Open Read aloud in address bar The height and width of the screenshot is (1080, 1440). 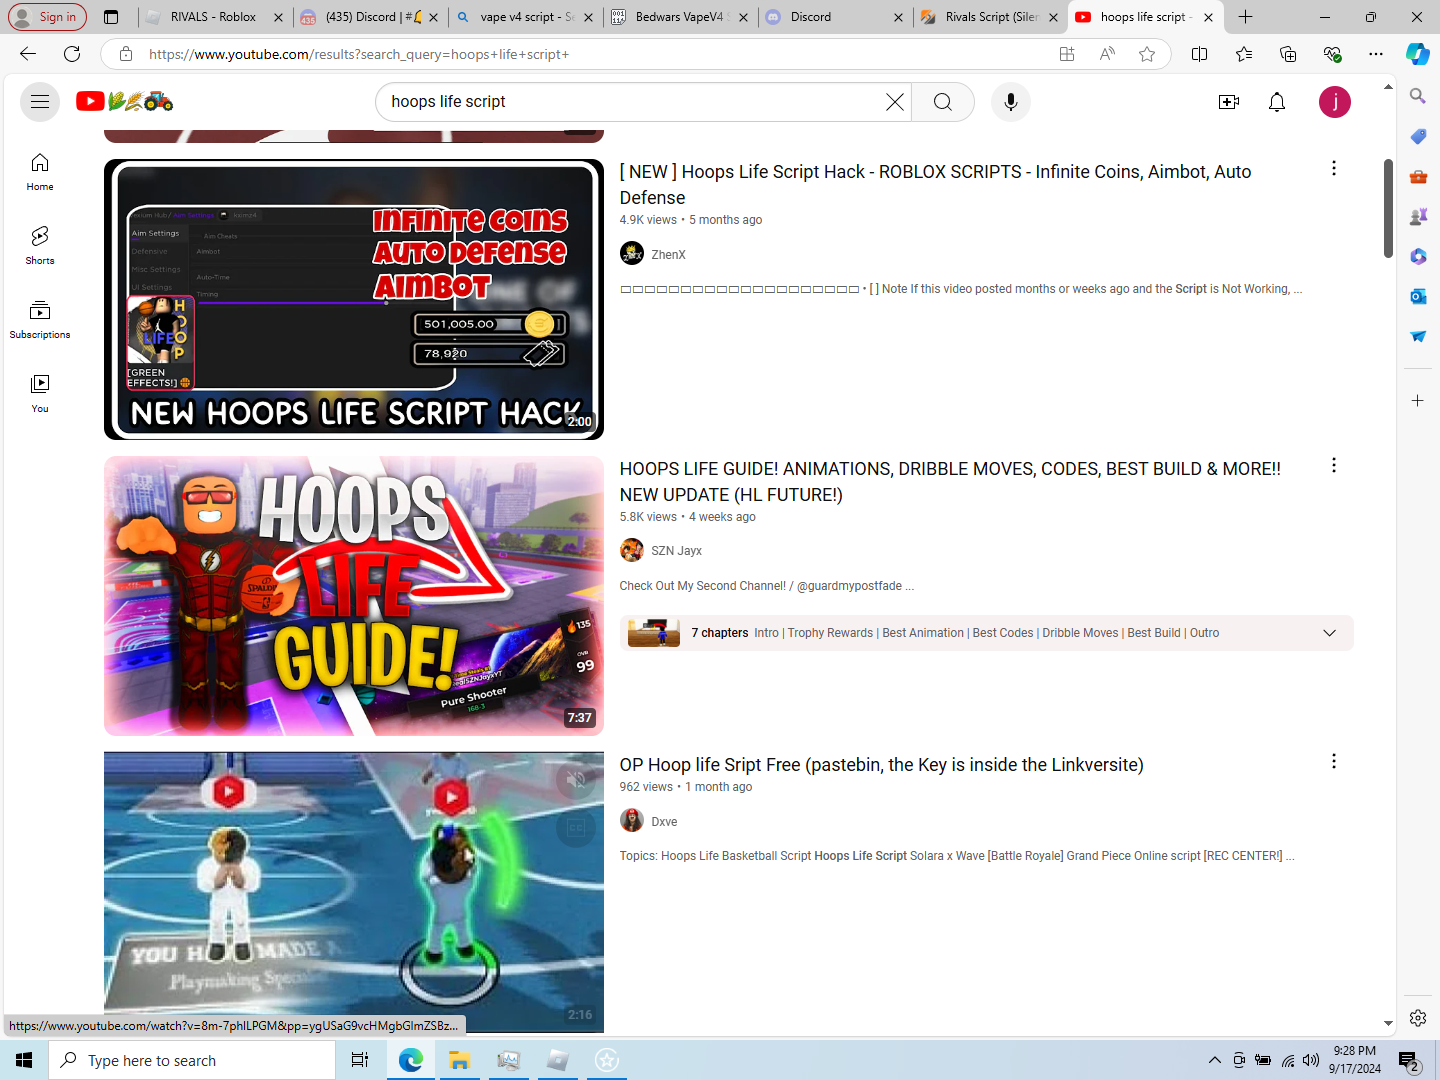(1107, 54)
